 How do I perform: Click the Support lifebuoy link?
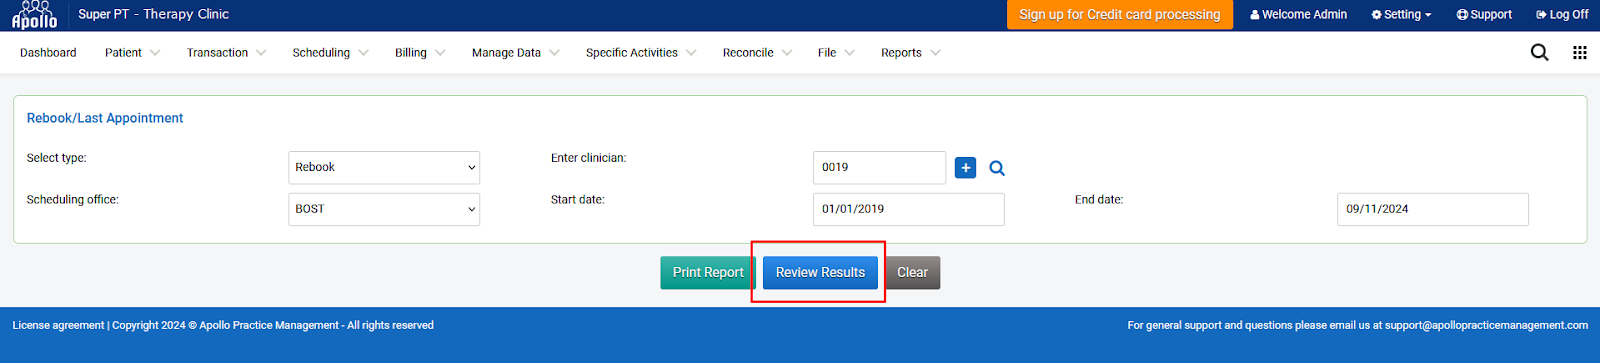[x=1484, y=15]
